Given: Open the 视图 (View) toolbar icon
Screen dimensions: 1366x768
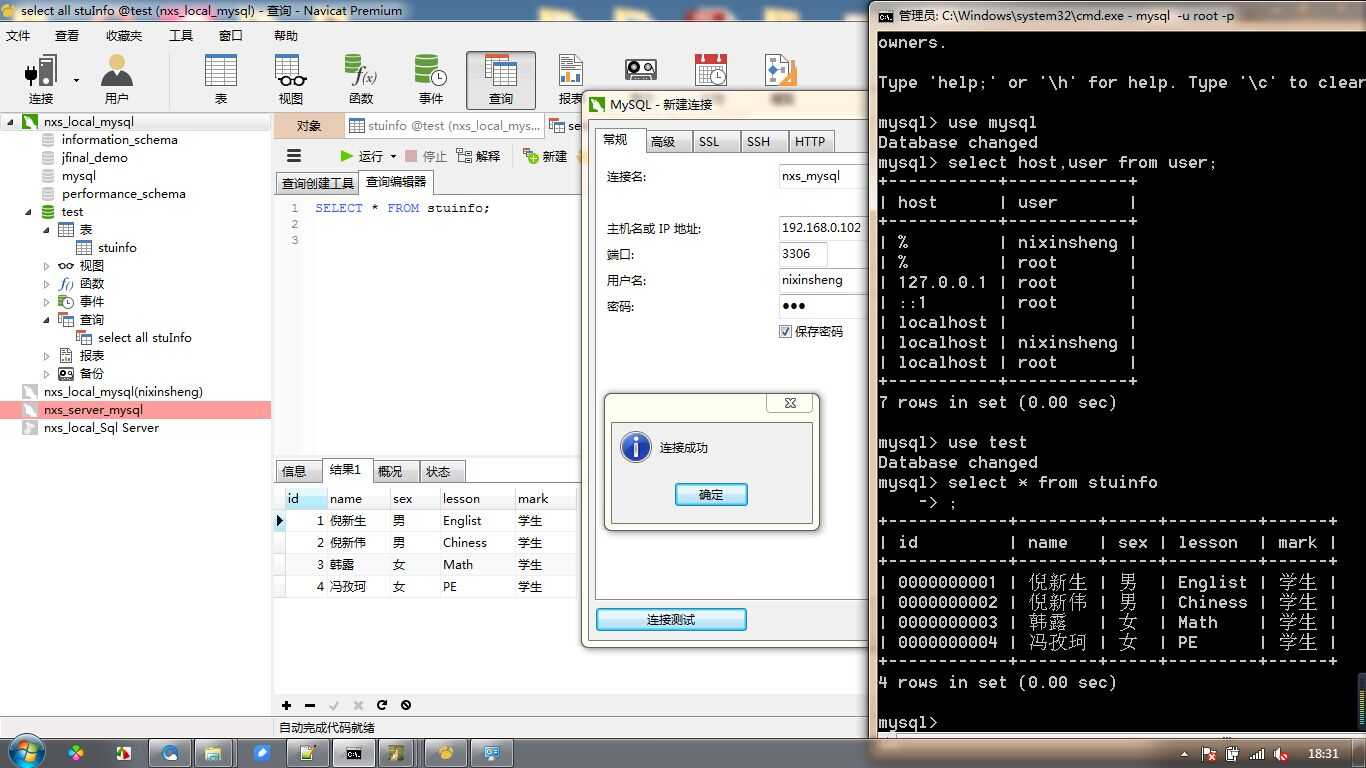Looking at the screenshot, I should point(290,80).
